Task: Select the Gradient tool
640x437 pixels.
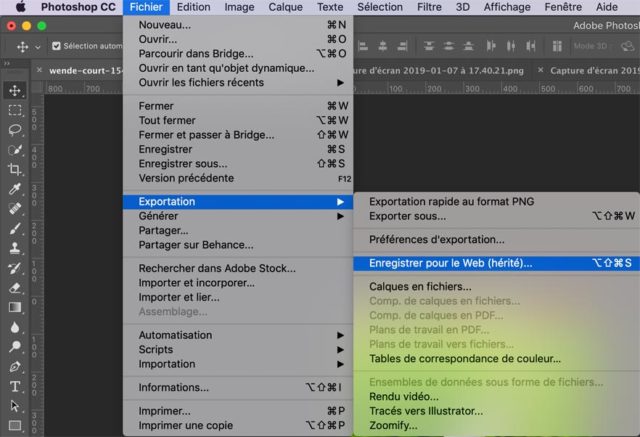Action: coord(15,307)
